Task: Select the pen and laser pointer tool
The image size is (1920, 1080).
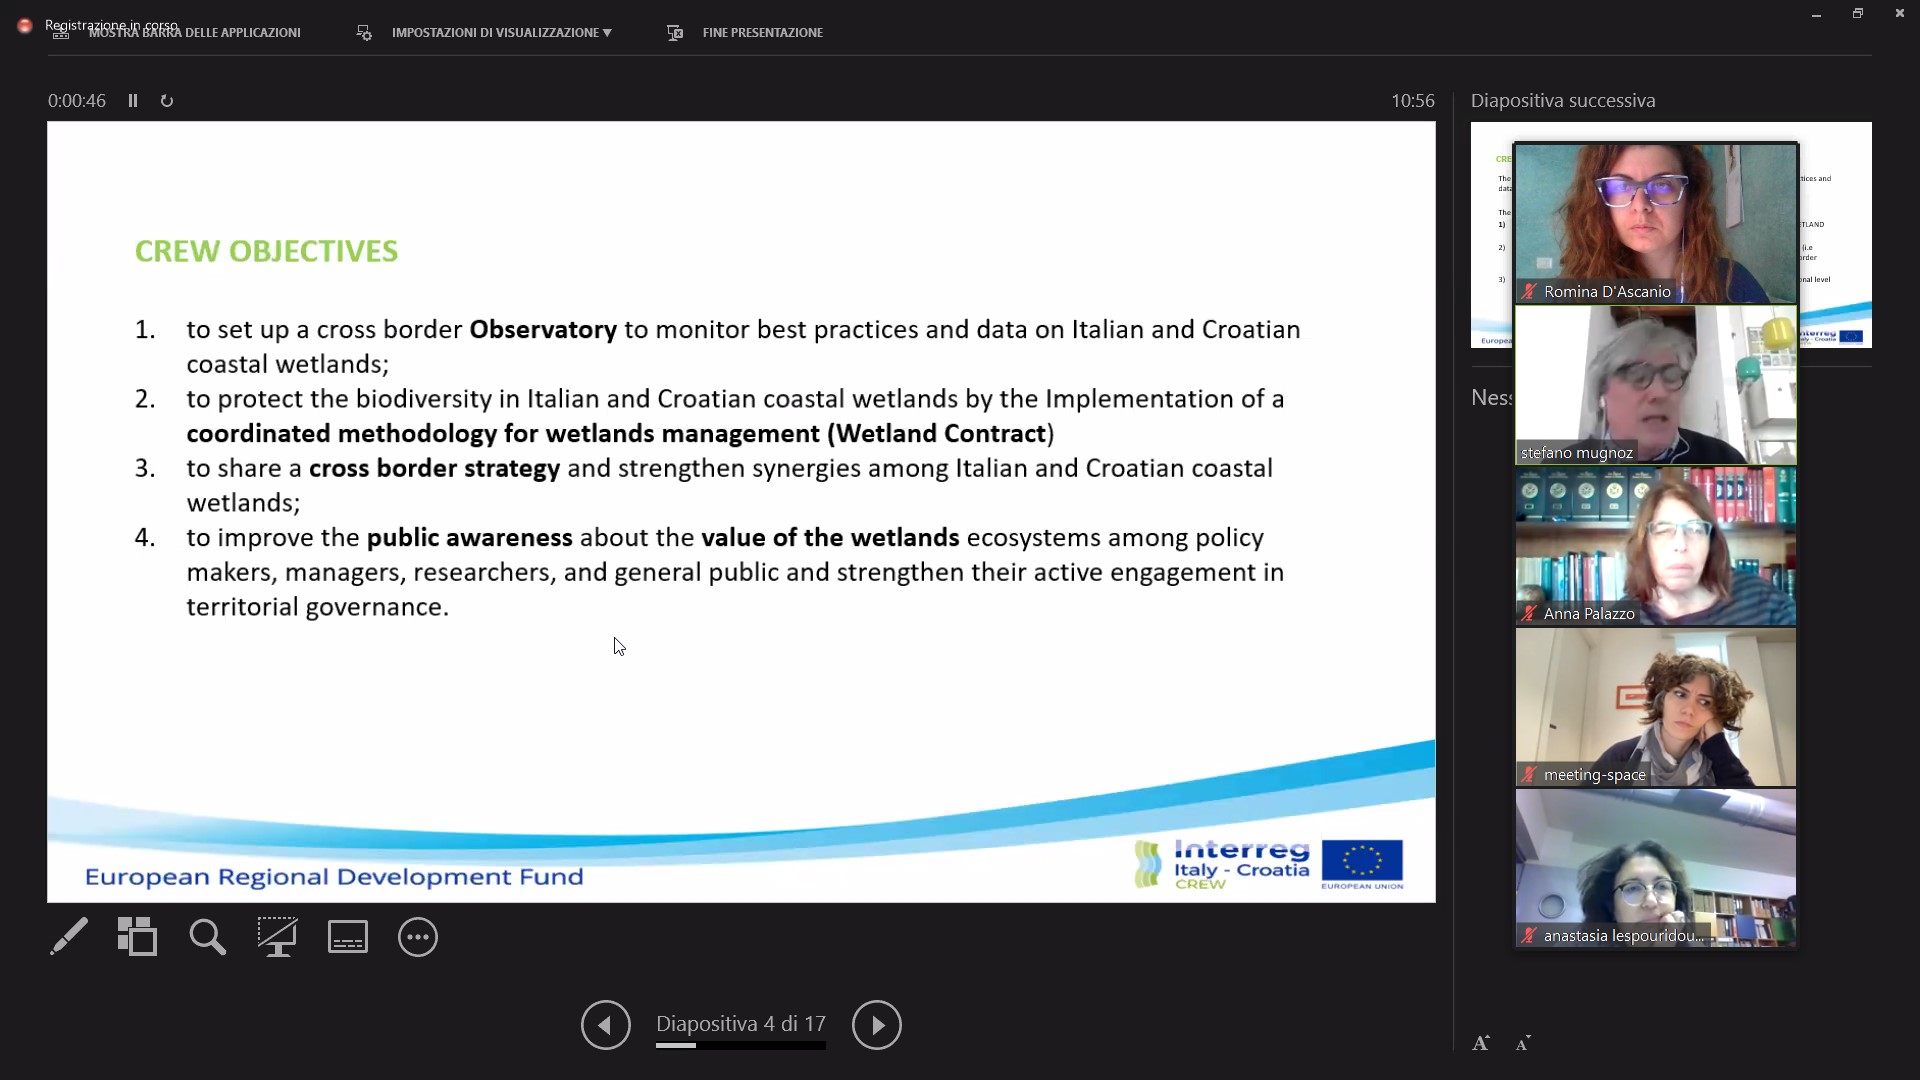Action: coord(69,937)
